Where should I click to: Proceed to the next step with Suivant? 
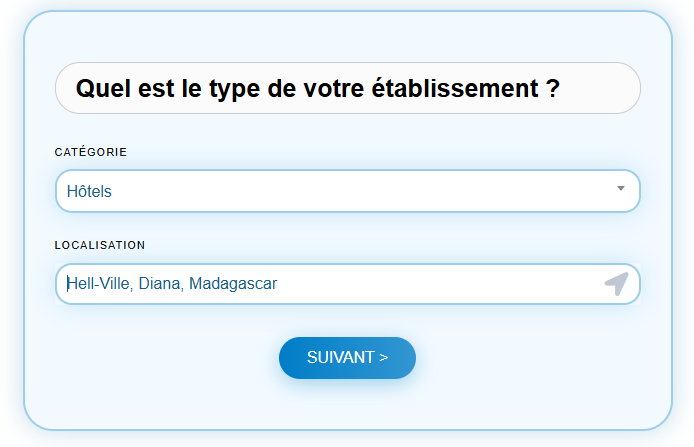click(347, 358)
